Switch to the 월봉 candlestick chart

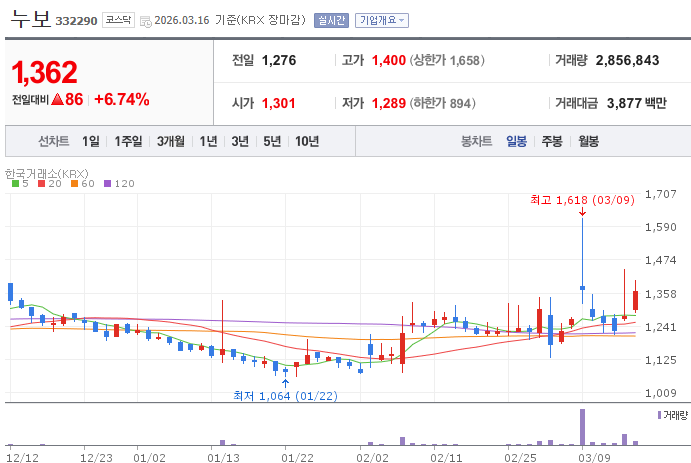point(589,141)
